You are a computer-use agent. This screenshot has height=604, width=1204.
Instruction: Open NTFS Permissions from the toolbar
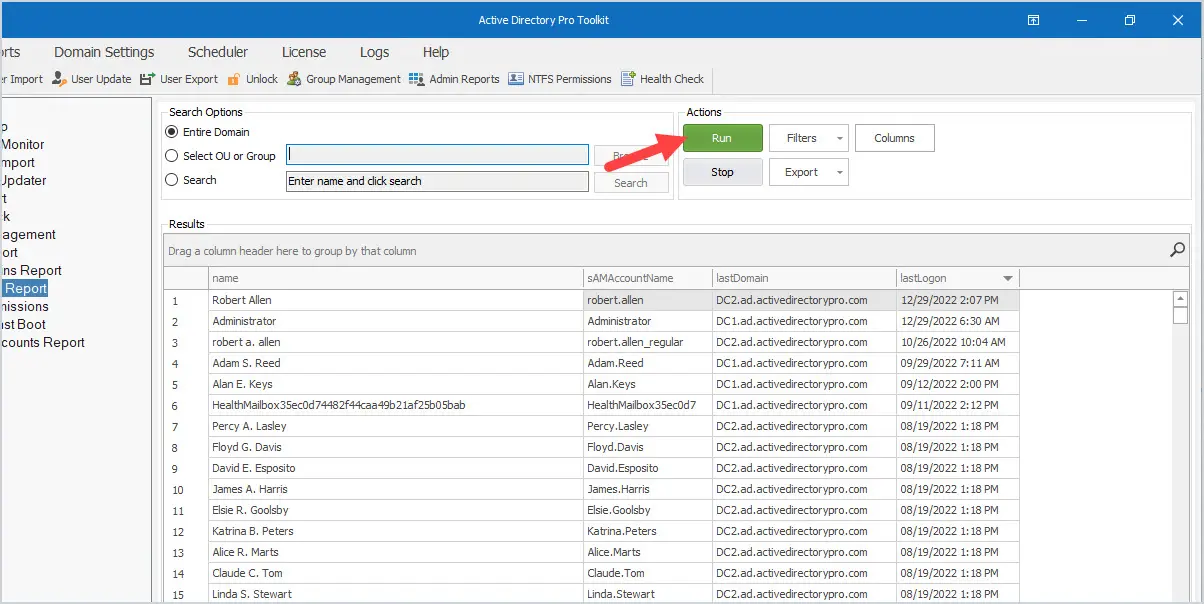(x=560, y=79)
